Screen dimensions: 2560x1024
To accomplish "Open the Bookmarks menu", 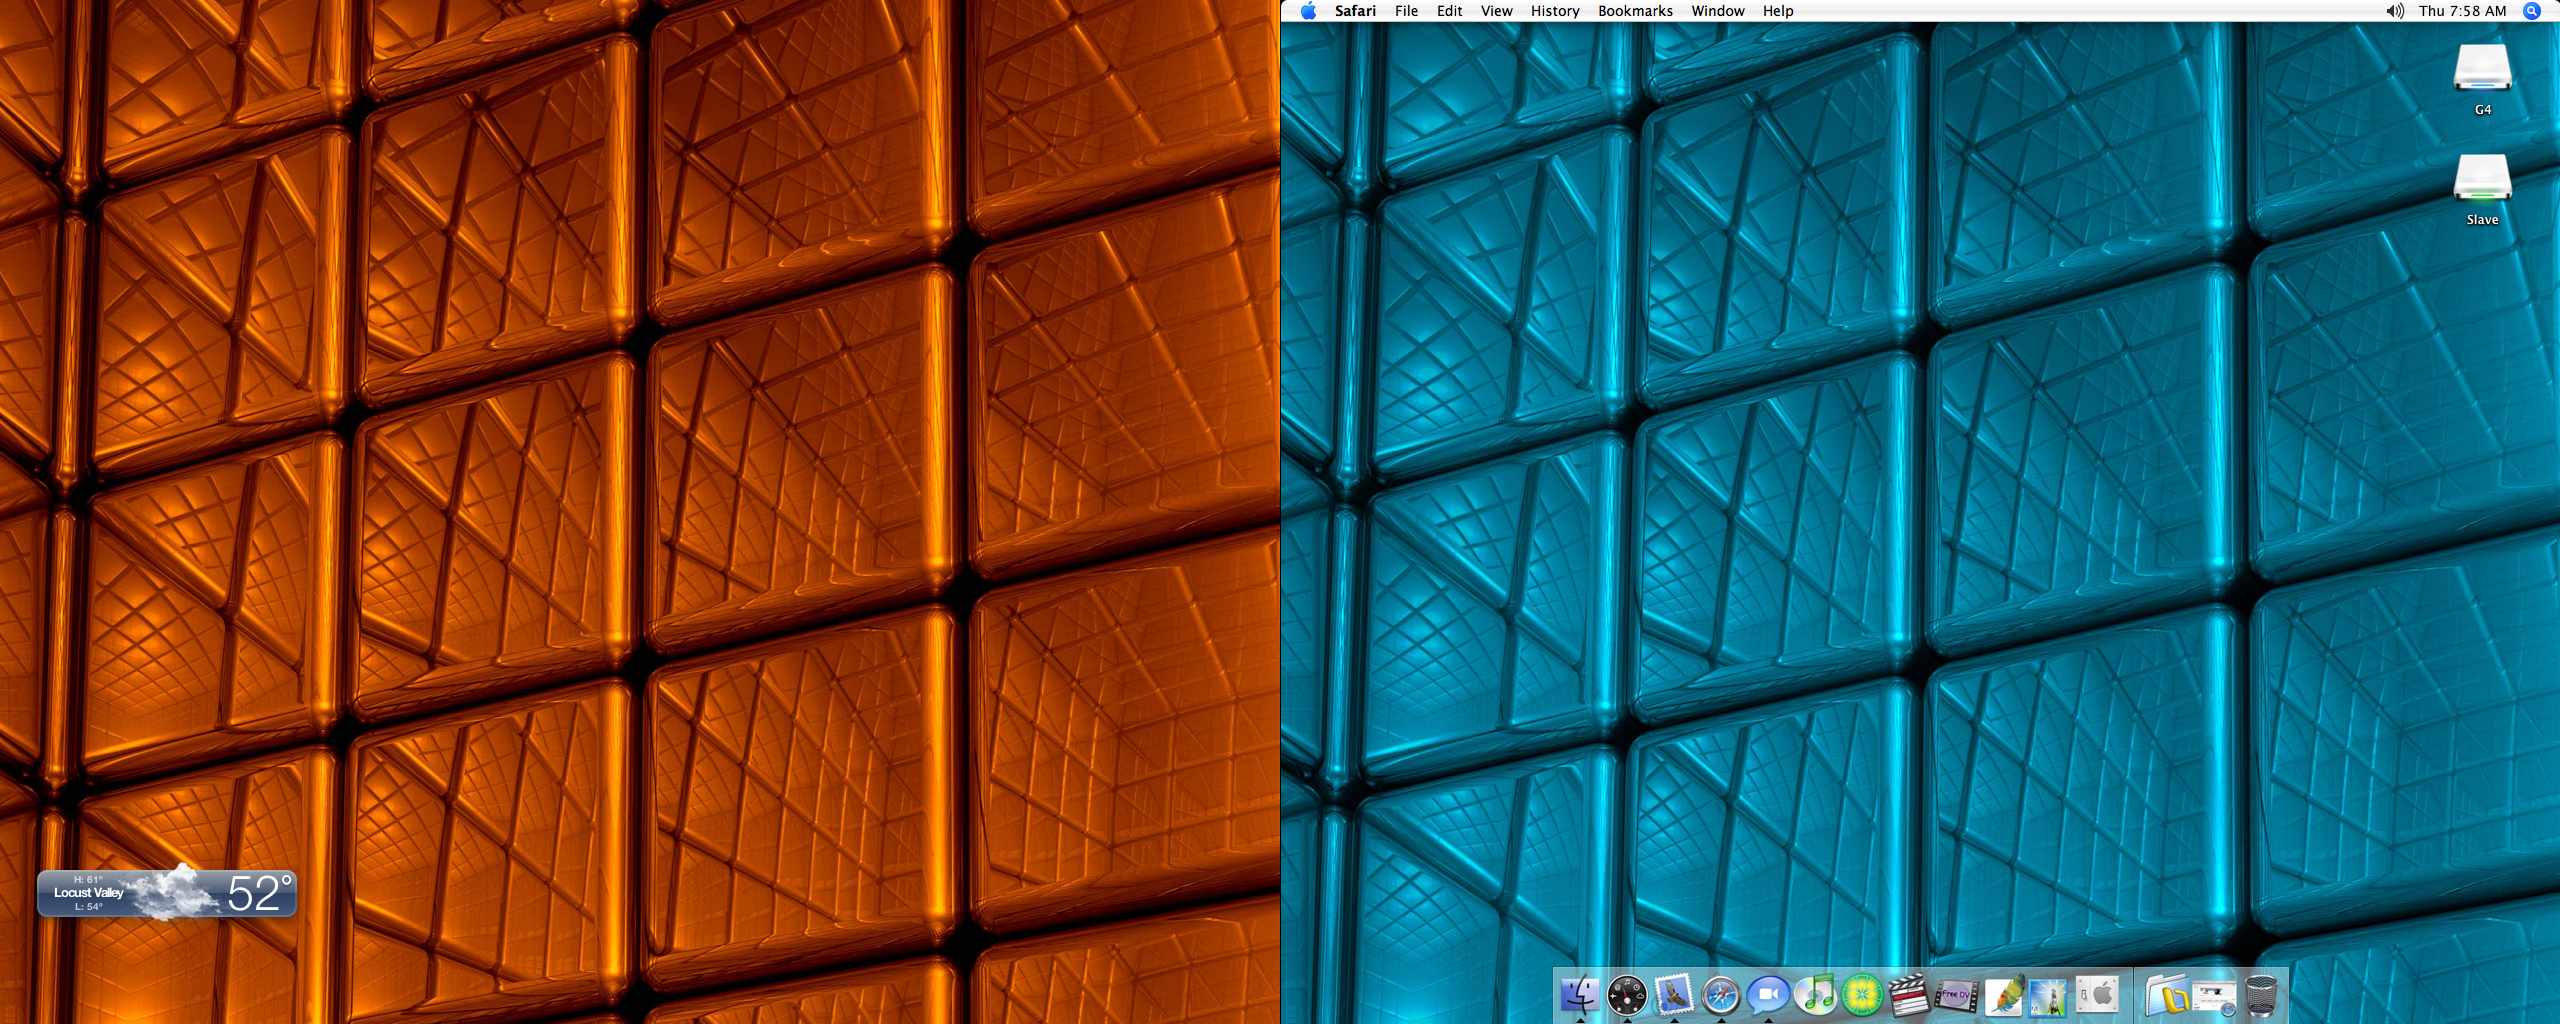I will coord(1635,11).
